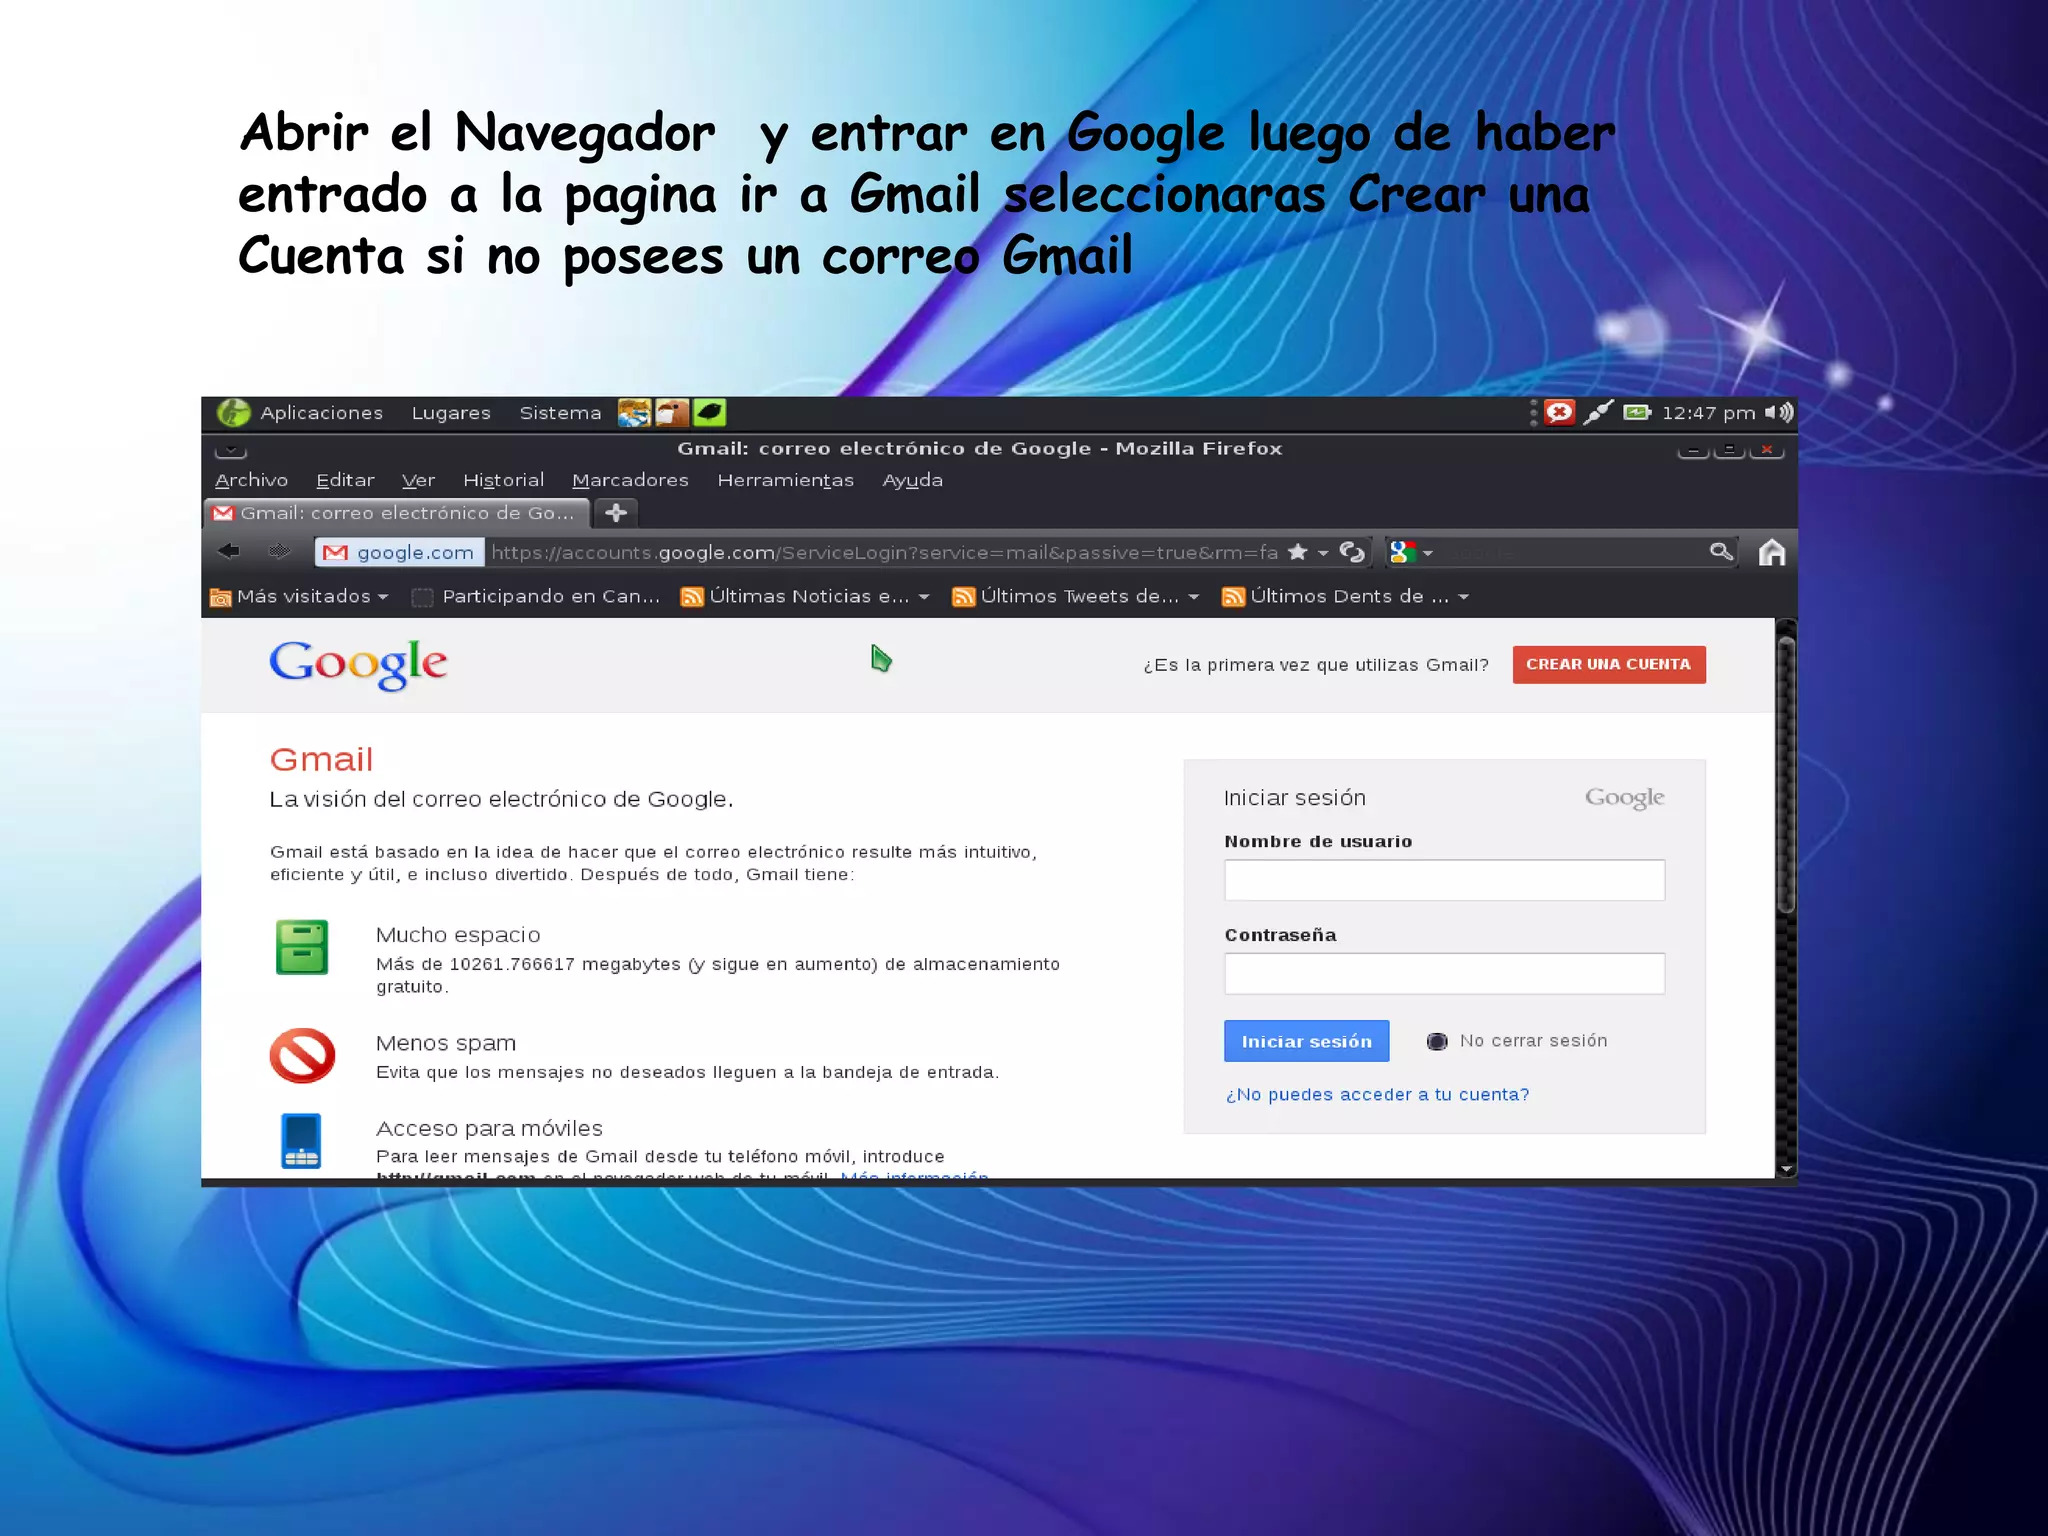Viewport: 2048px width, 1536px height.
Task: Click the home page icon
Action: pyautogui.click(x=1771, y=552)
